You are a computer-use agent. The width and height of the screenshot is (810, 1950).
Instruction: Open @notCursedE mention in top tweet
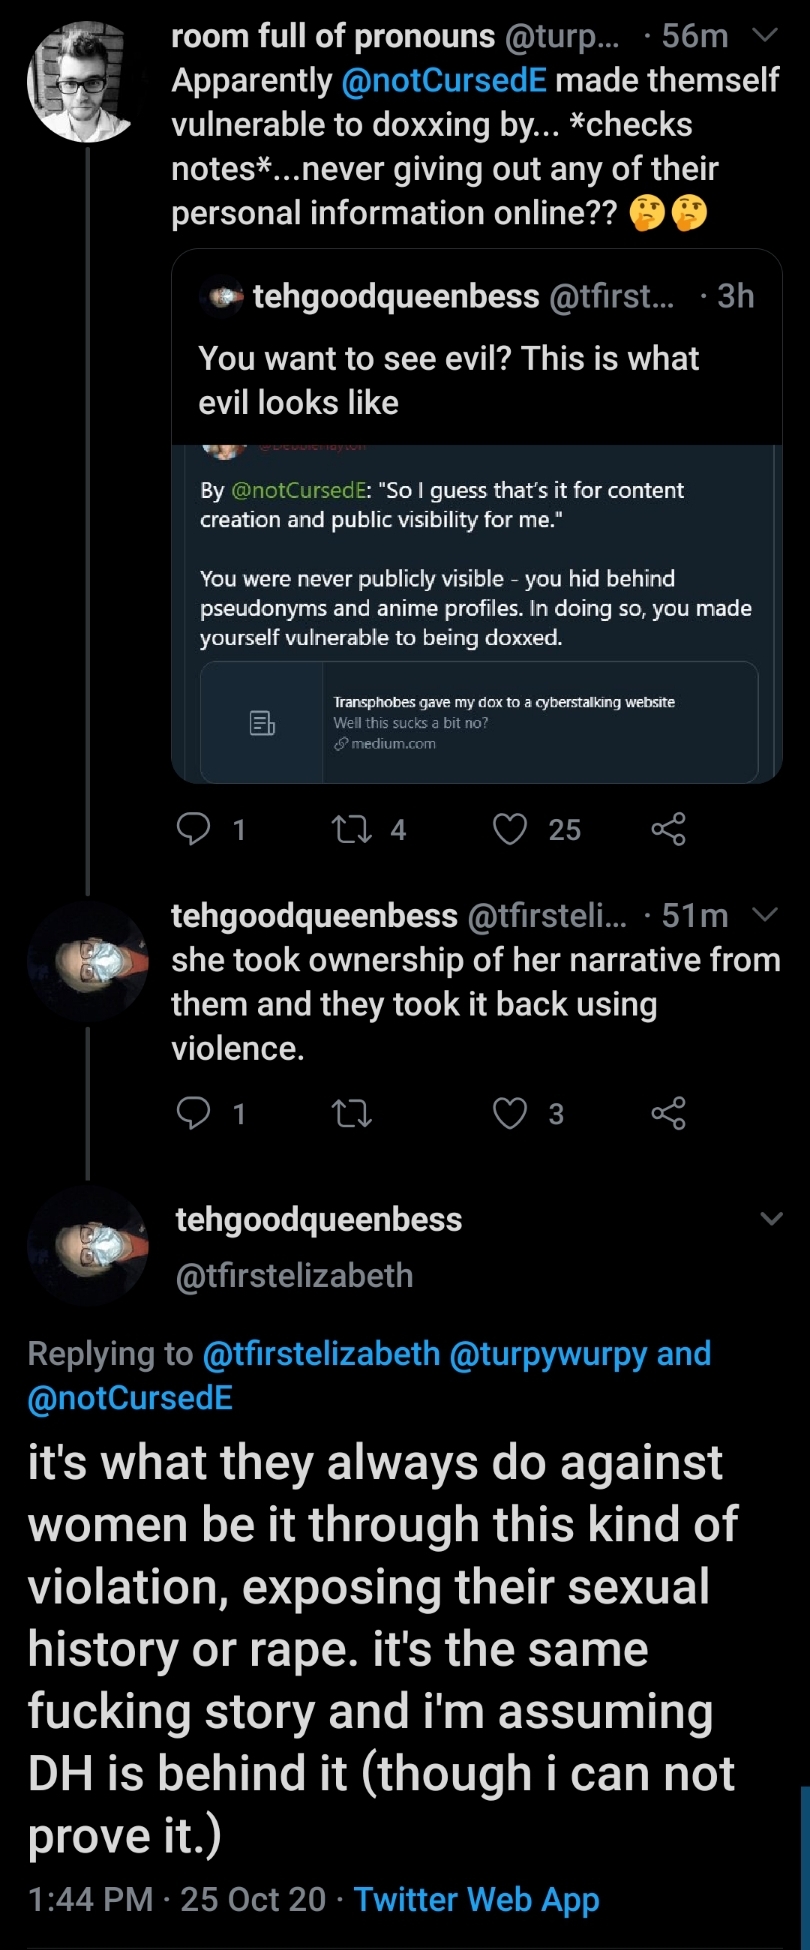[444, 80]
